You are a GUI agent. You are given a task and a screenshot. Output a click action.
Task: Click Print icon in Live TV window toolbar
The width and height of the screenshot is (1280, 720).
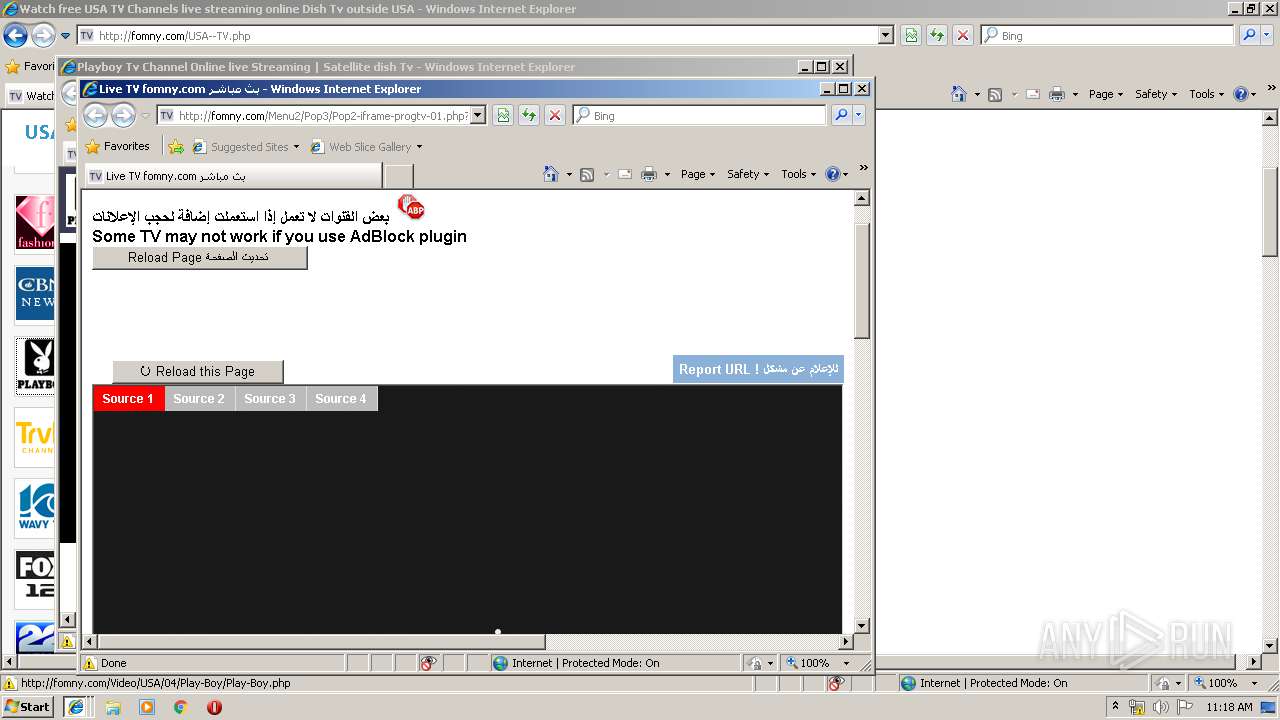(x=649, y=174)
